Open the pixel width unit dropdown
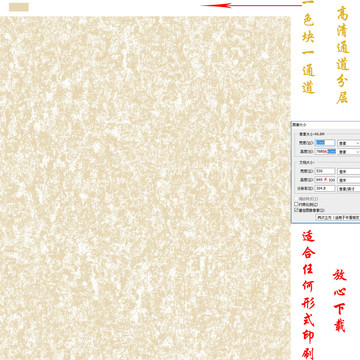This screenshot has width=360, height=360. coord(349,143)
